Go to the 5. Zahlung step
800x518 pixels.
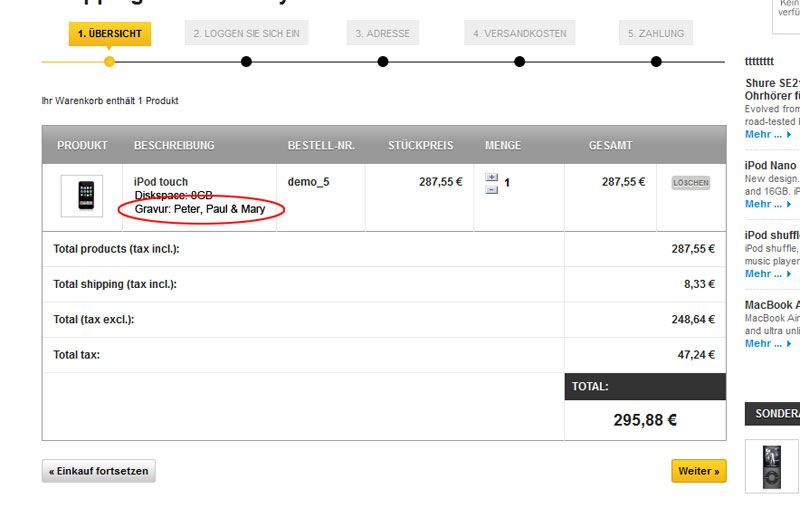pyautogui.click(x=656, y=33)
